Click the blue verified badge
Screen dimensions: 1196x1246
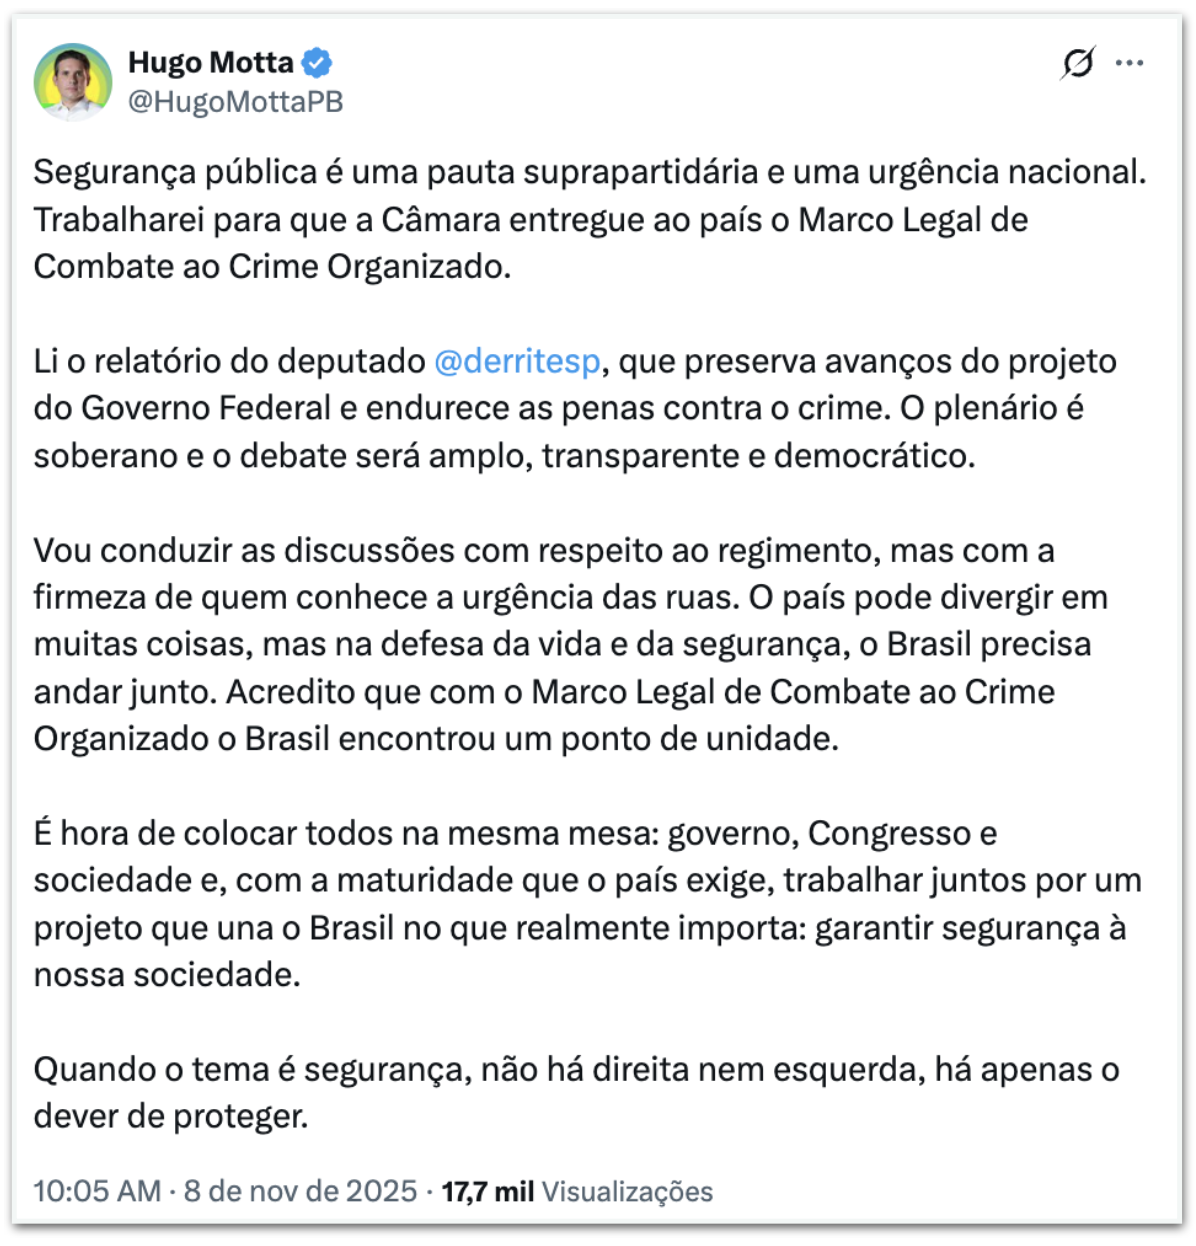click(x=317, y=63)
